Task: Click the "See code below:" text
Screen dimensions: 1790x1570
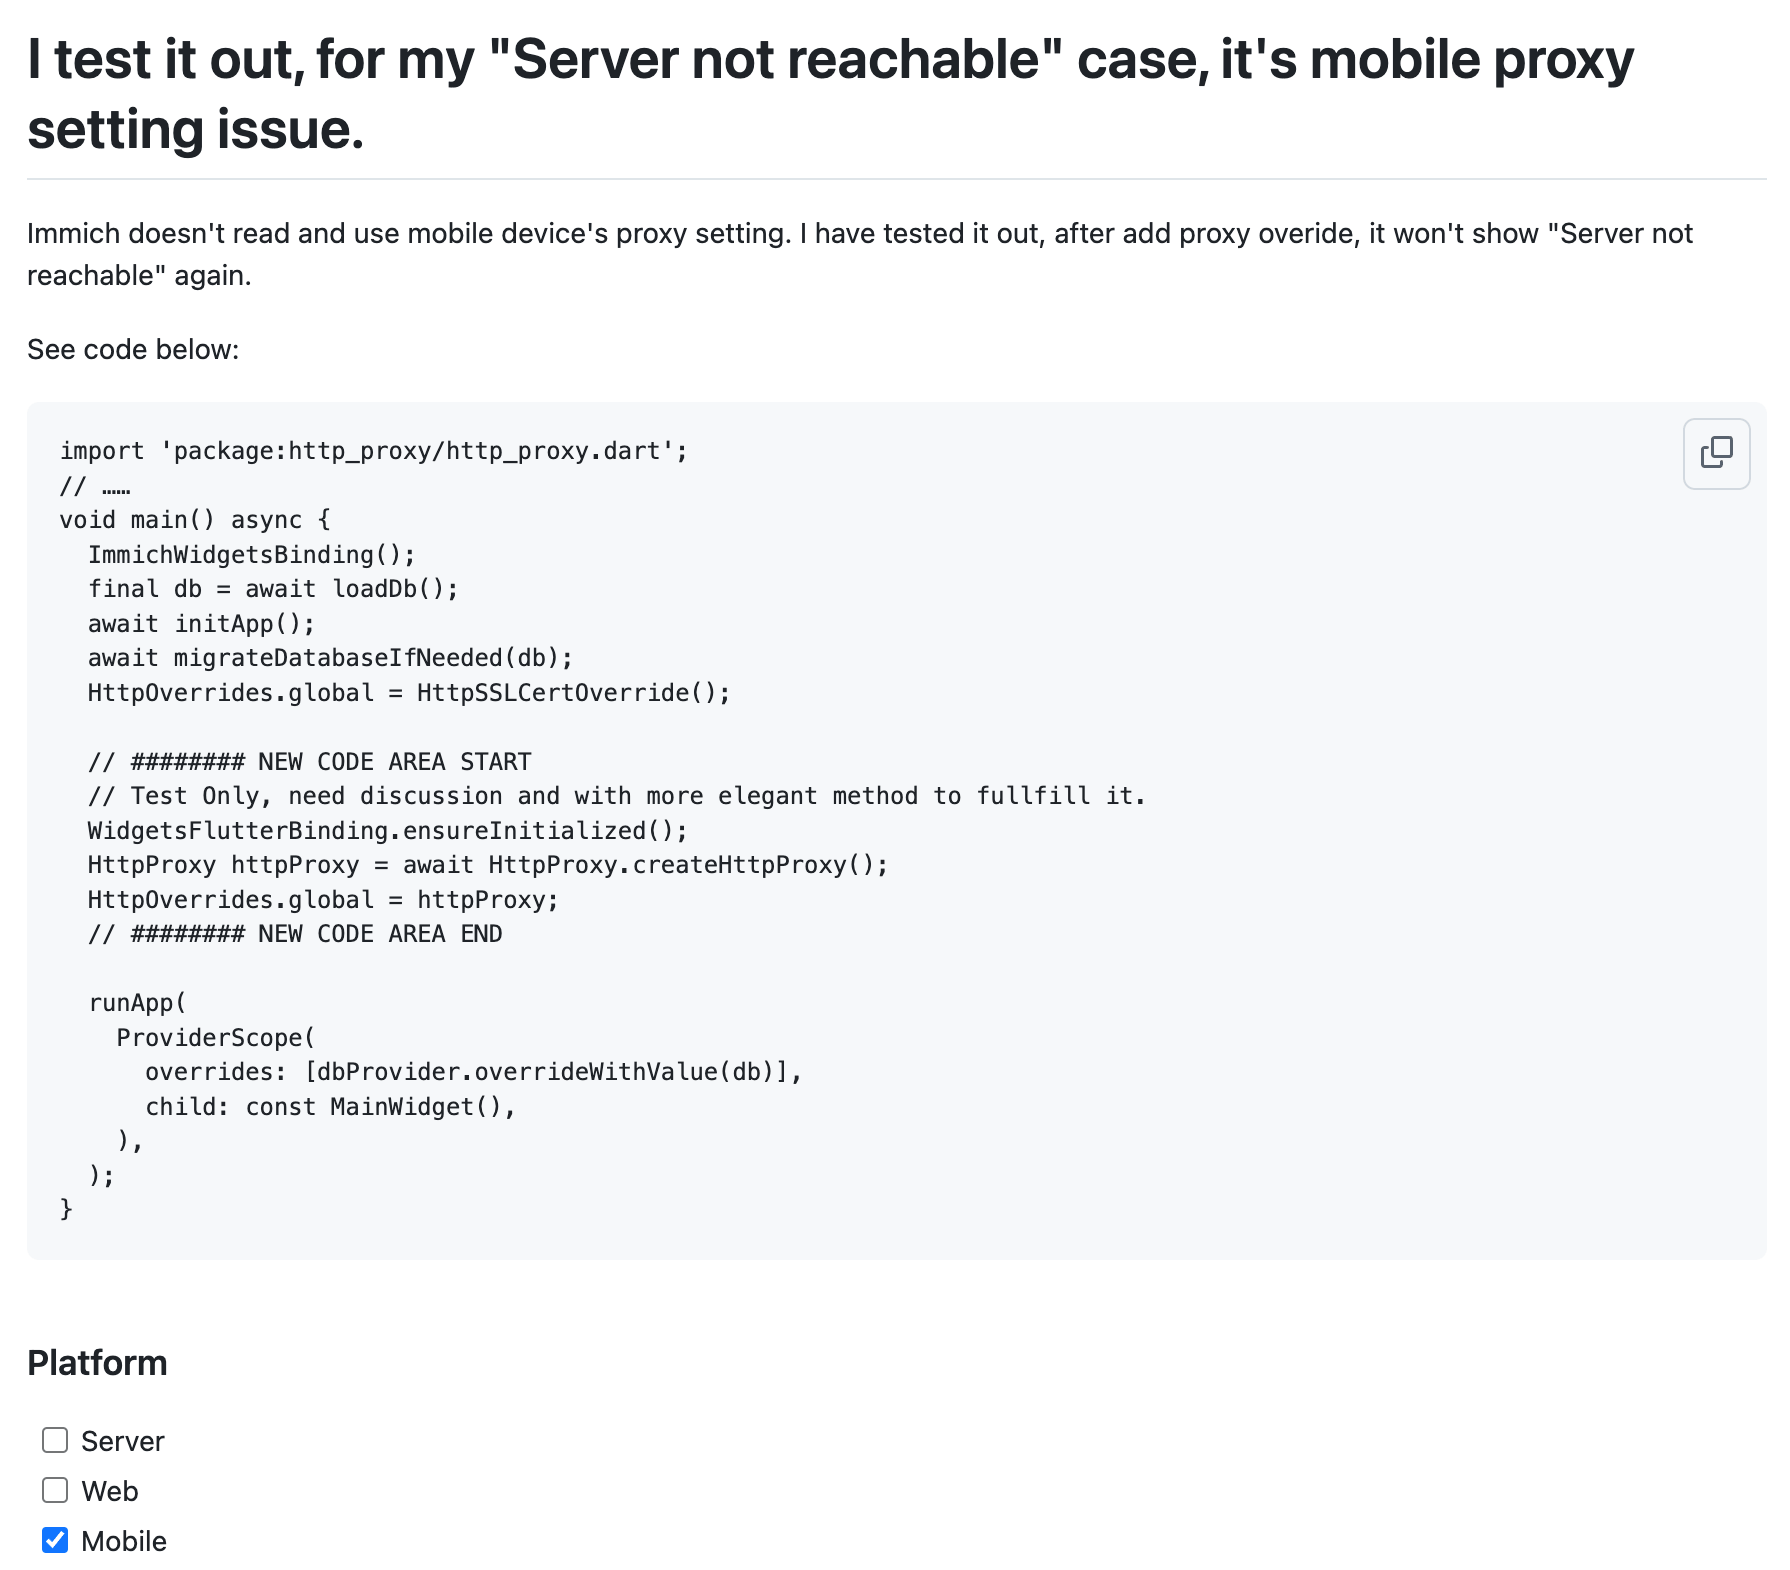Action: click(133, 349)
